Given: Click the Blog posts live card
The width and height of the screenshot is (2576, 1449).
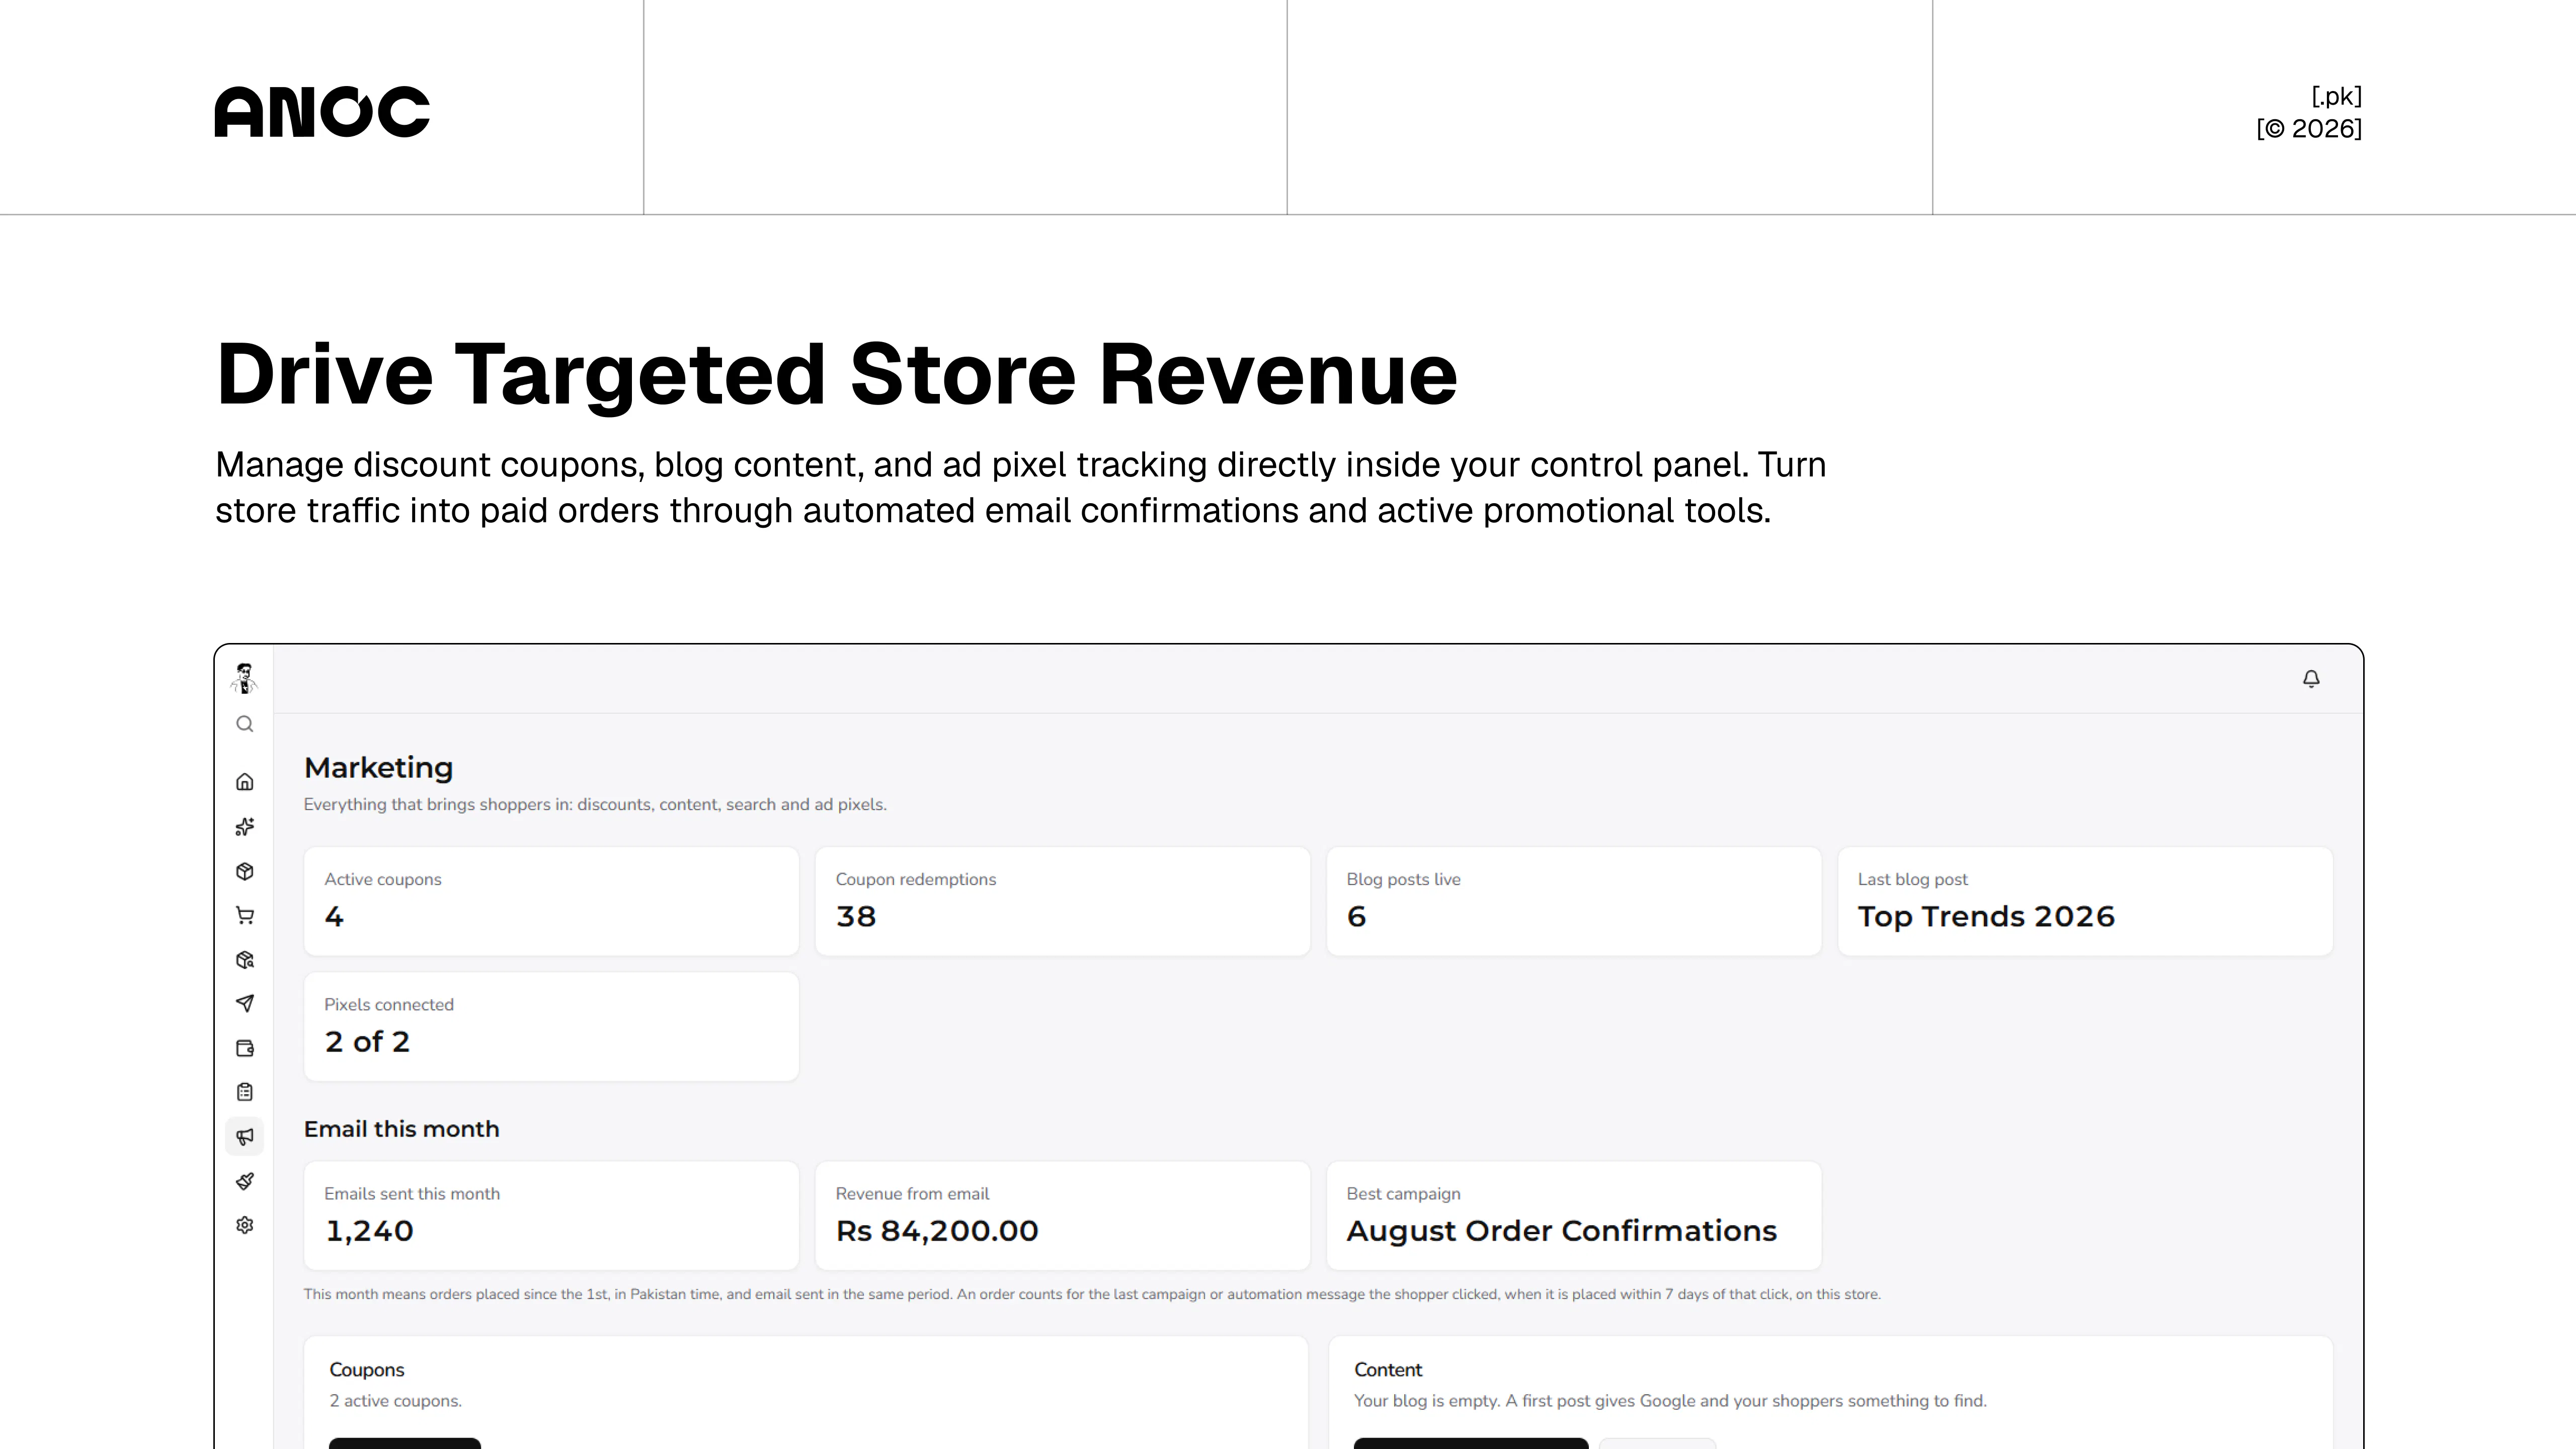Looking at the screenshot, I should (x=1574, y=901).
